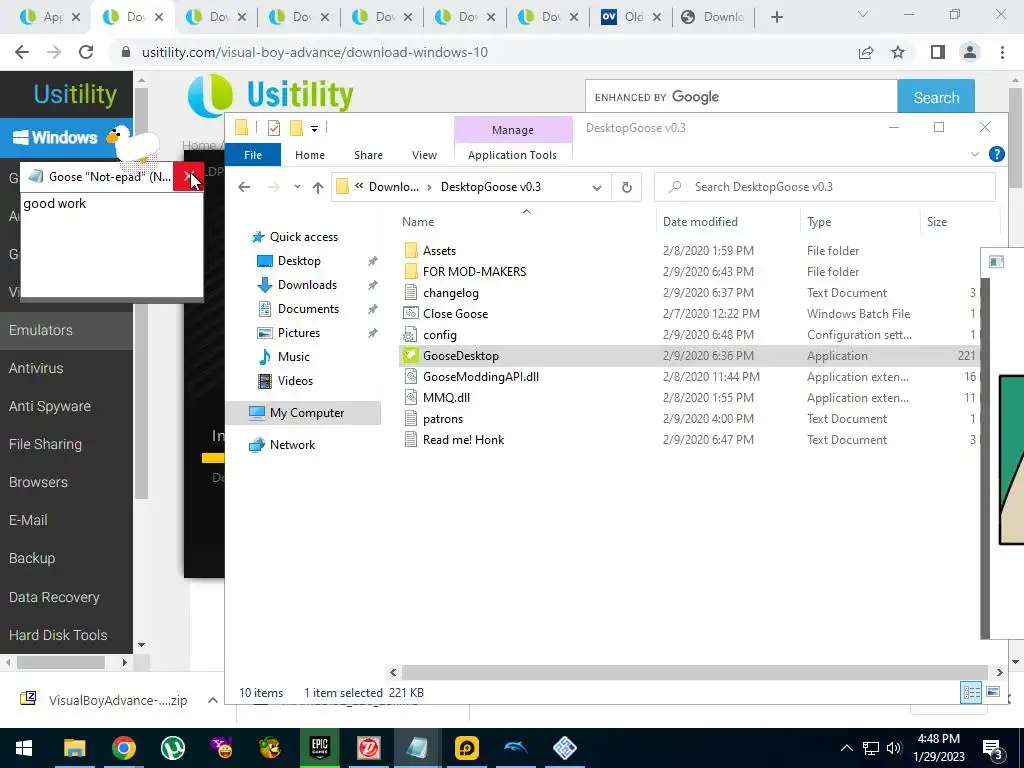
Task: Open the notification center icon
Action: tap(993, 748)
